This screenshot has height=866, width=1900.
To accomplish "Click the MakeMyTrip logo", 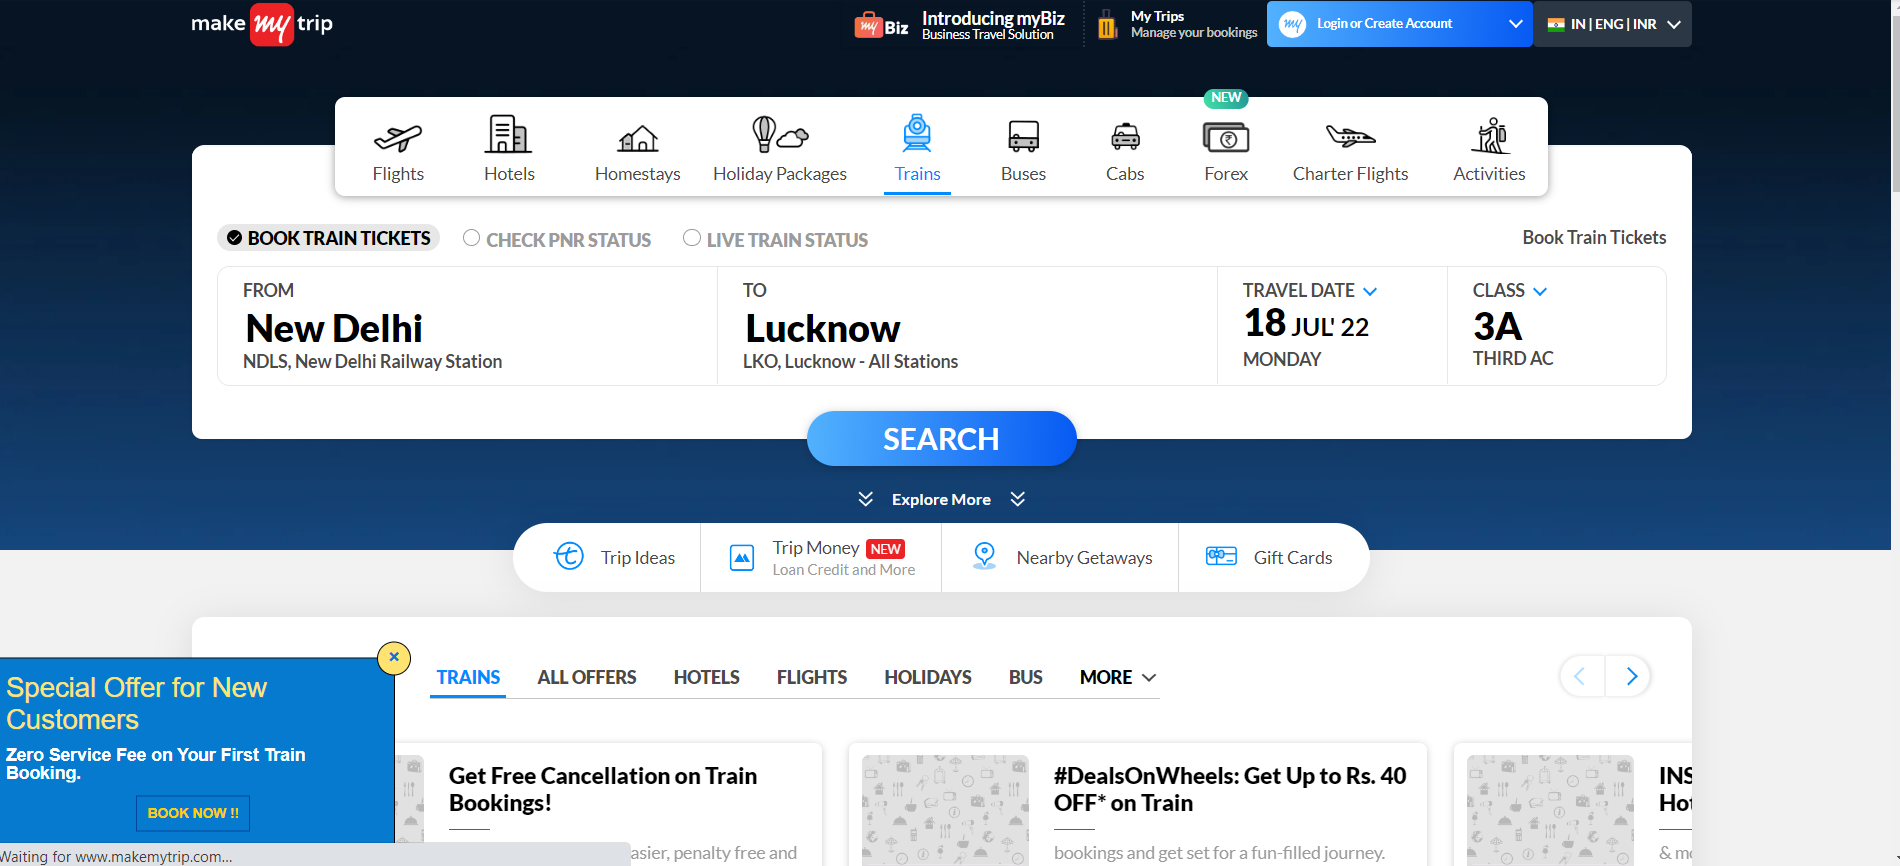I will (262, 24).
